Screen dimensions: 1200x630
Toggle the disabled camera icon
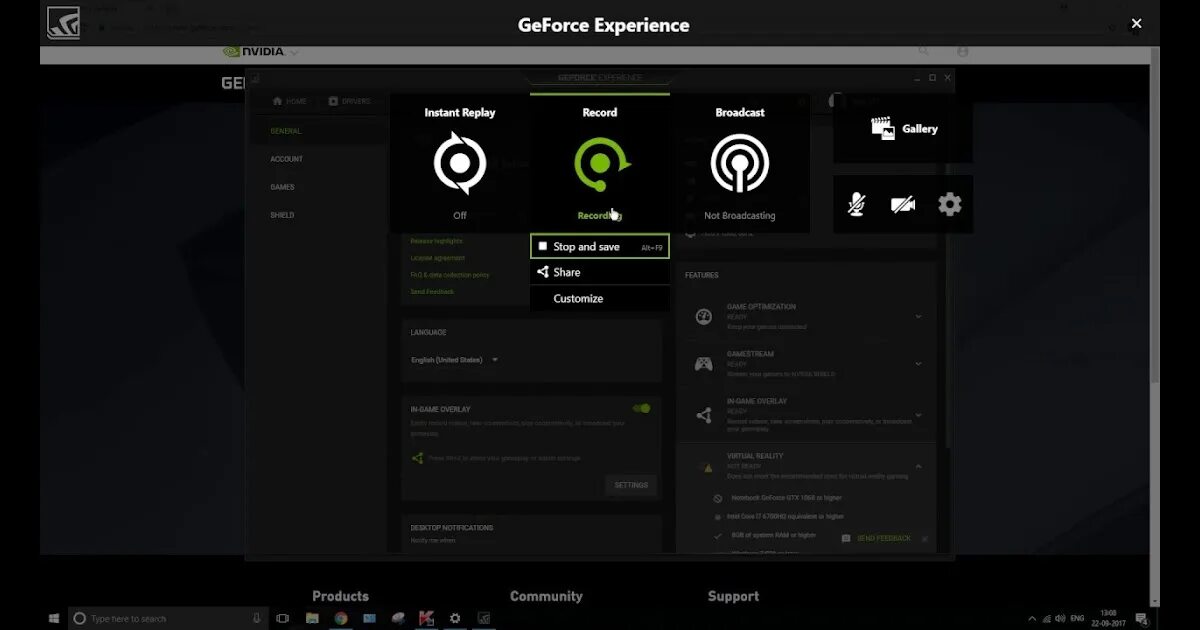click(903, 204)
